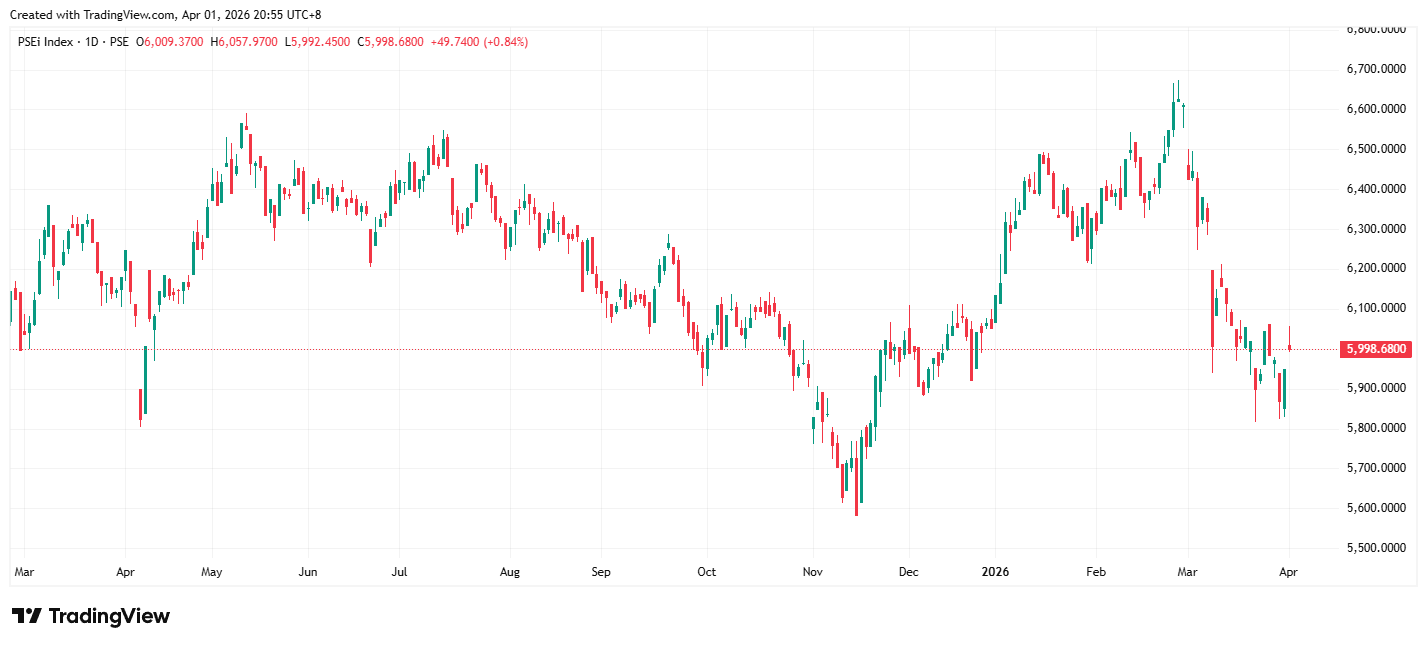Click the +49.7400 (+0.84%) change text

point(479,42)
